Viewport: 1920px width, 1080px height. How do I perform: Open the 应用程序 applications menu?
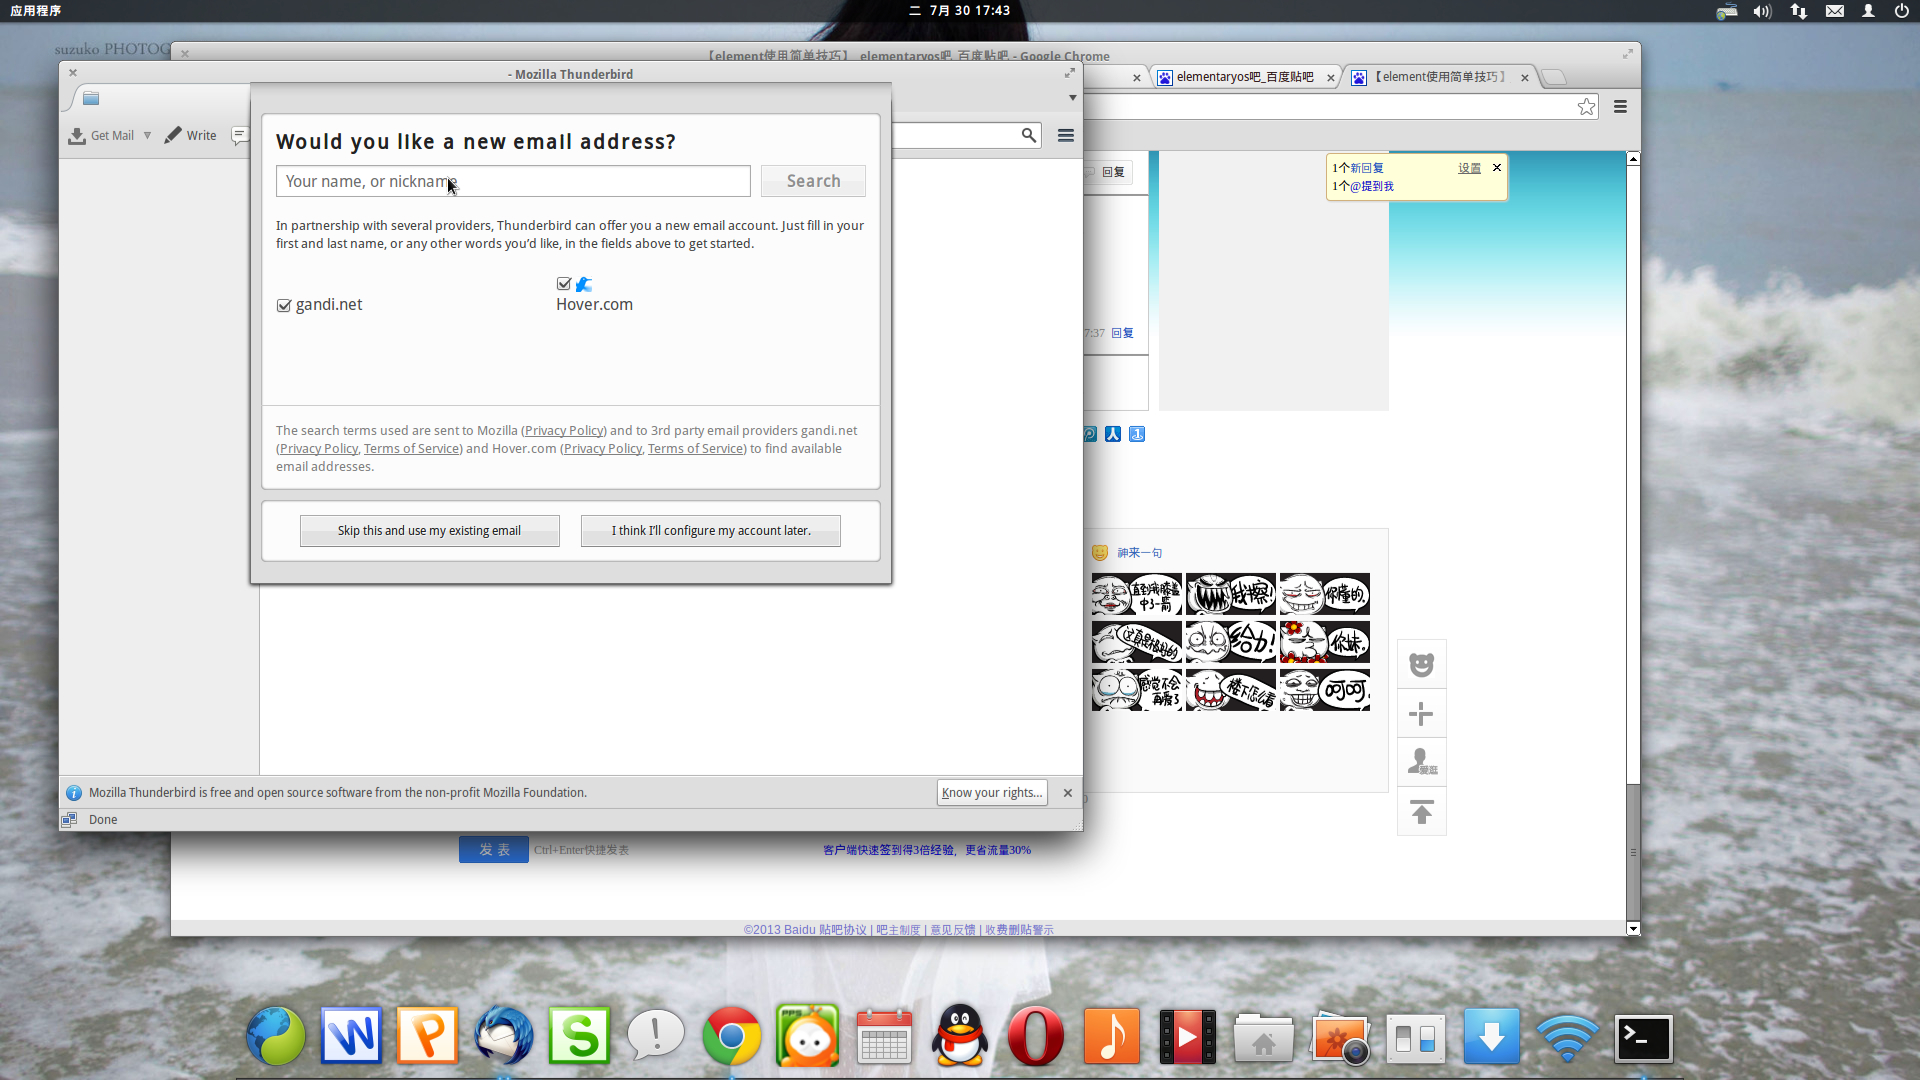click(x=36, y=11)
